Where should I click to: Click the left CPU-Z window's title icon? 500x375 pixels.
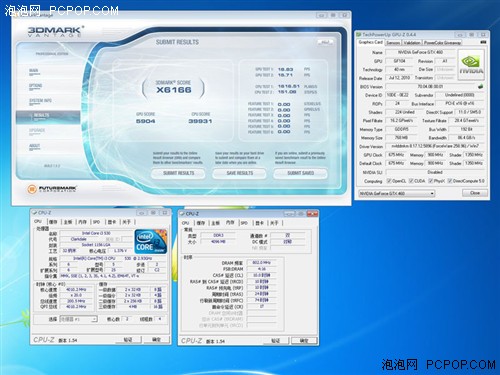pyautogui.click(x=35, y=213)
